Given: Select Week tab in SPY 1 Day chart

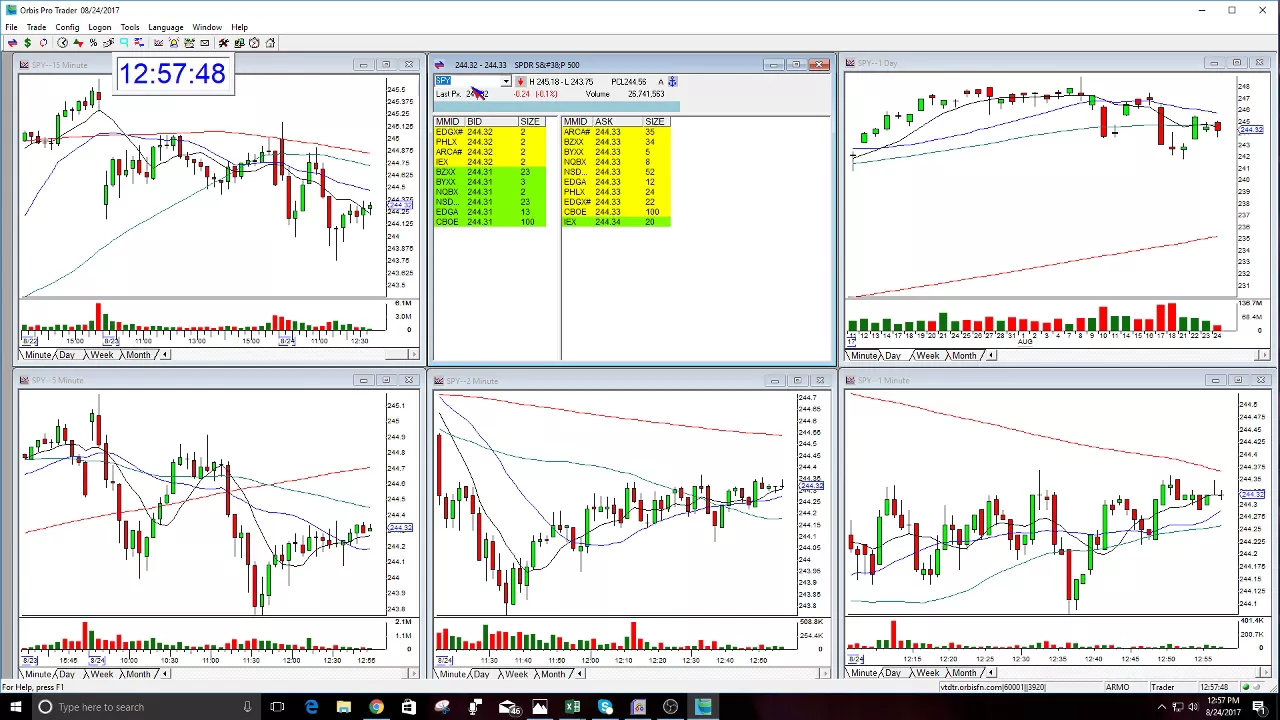Looking at the screenshot, I should [927, 356].
